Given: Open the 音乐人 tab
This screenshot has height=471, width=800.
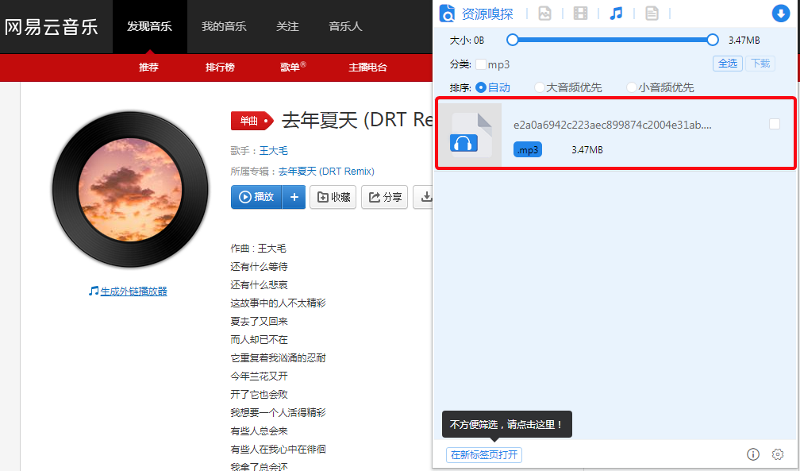Looking at the screenshot, I should 345,27.
